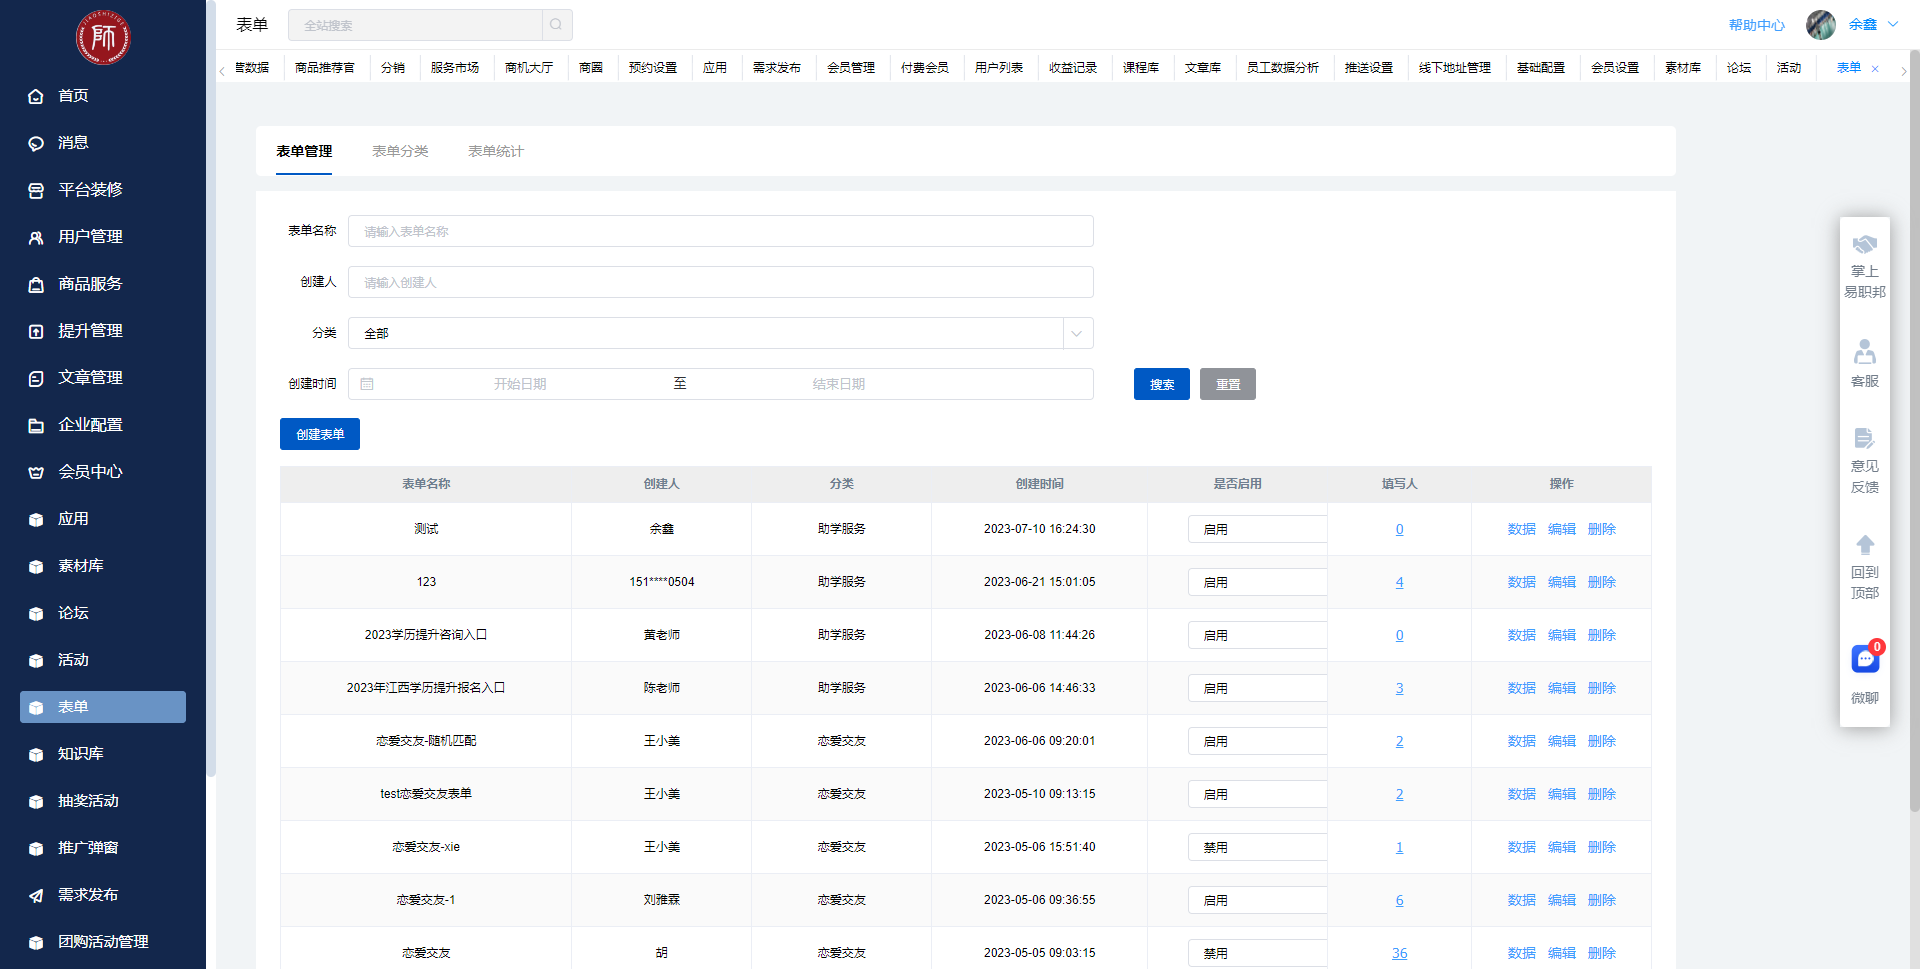The width and height of the screenshot is (1920, 969).
Task: Click the 表单名称 input field
Action: [720, 231]
